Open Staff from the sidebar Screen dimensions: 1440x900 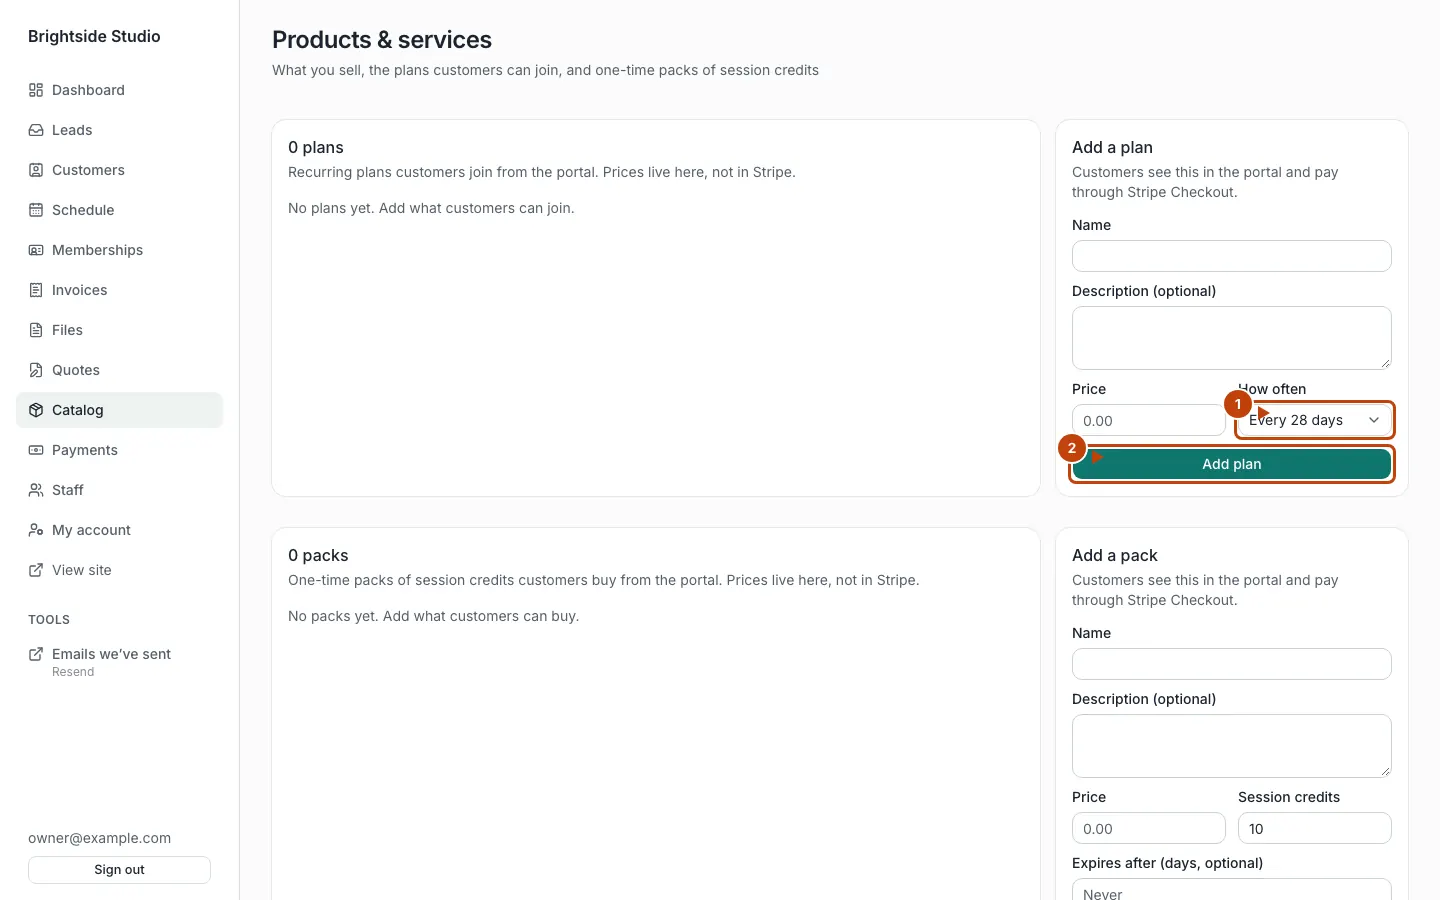[119, 490]
